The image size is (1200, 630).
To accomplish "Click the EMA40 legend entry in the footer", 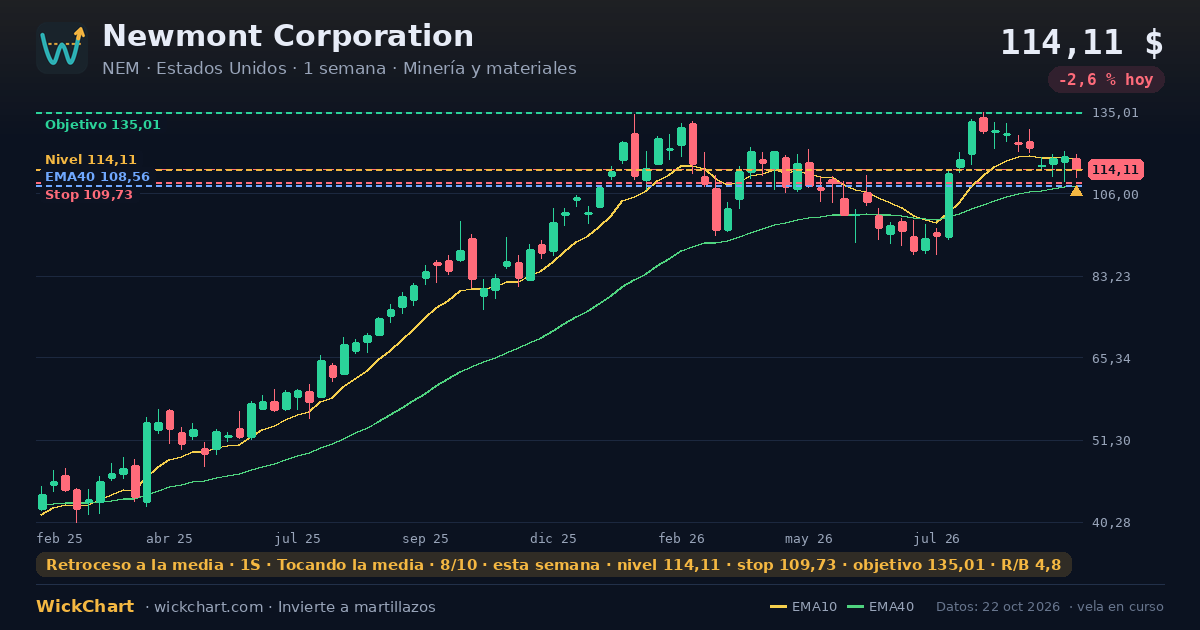I will pos(880,607).
